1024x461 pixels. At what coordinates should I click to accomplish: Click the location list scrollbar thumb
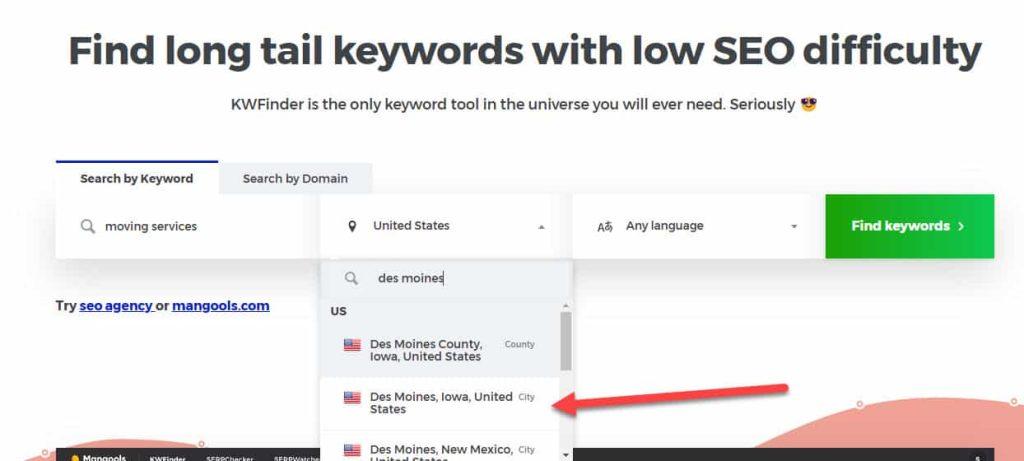pos(566,338)
